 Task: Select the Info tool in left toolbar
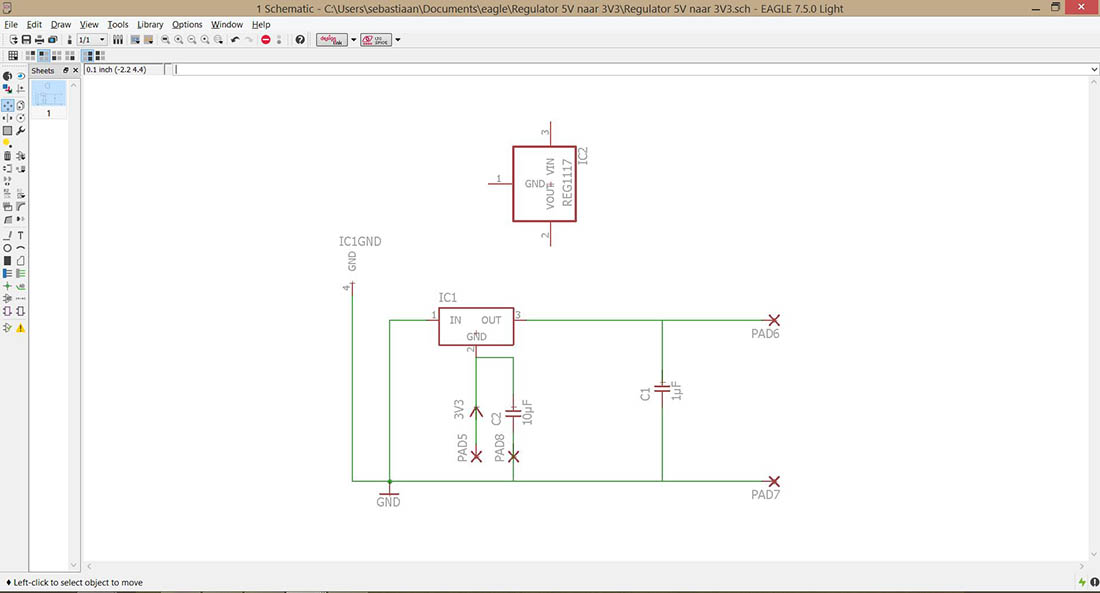7,76
